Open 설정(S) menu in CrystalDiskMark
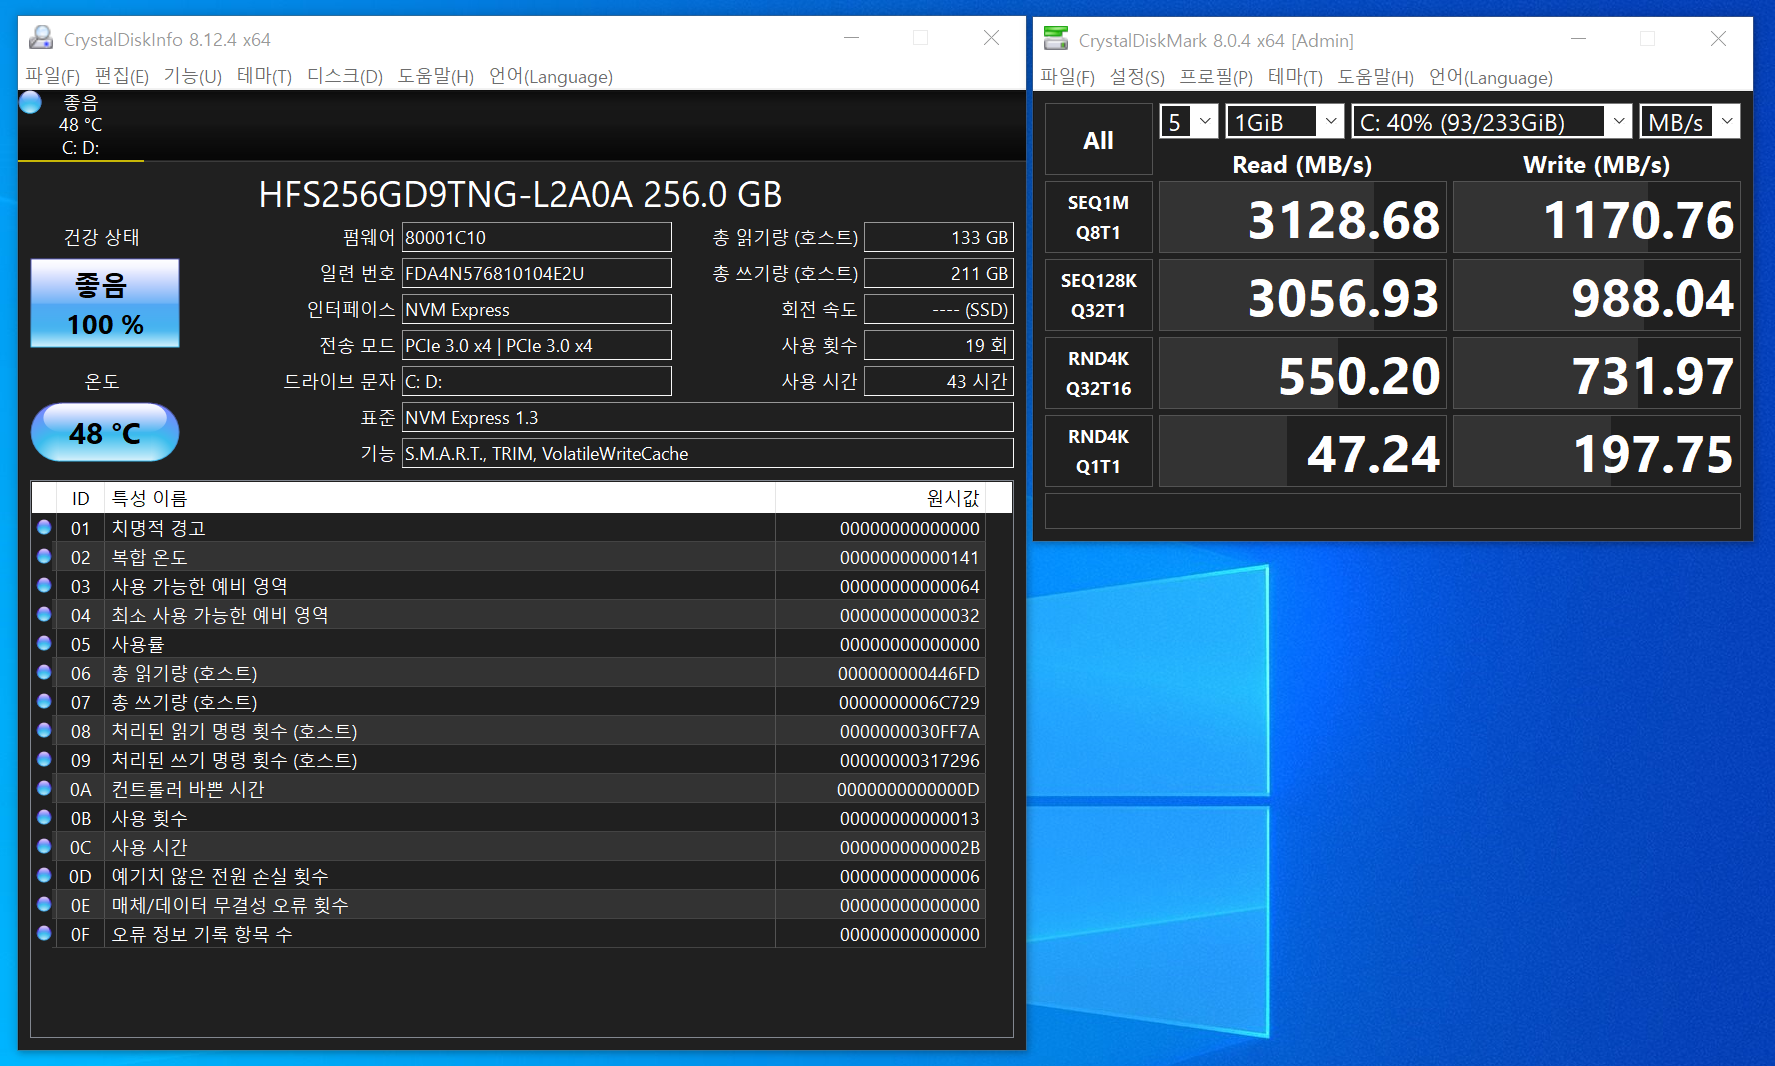Viewport: 1775px width, 1066px height. coord(1137,77)
